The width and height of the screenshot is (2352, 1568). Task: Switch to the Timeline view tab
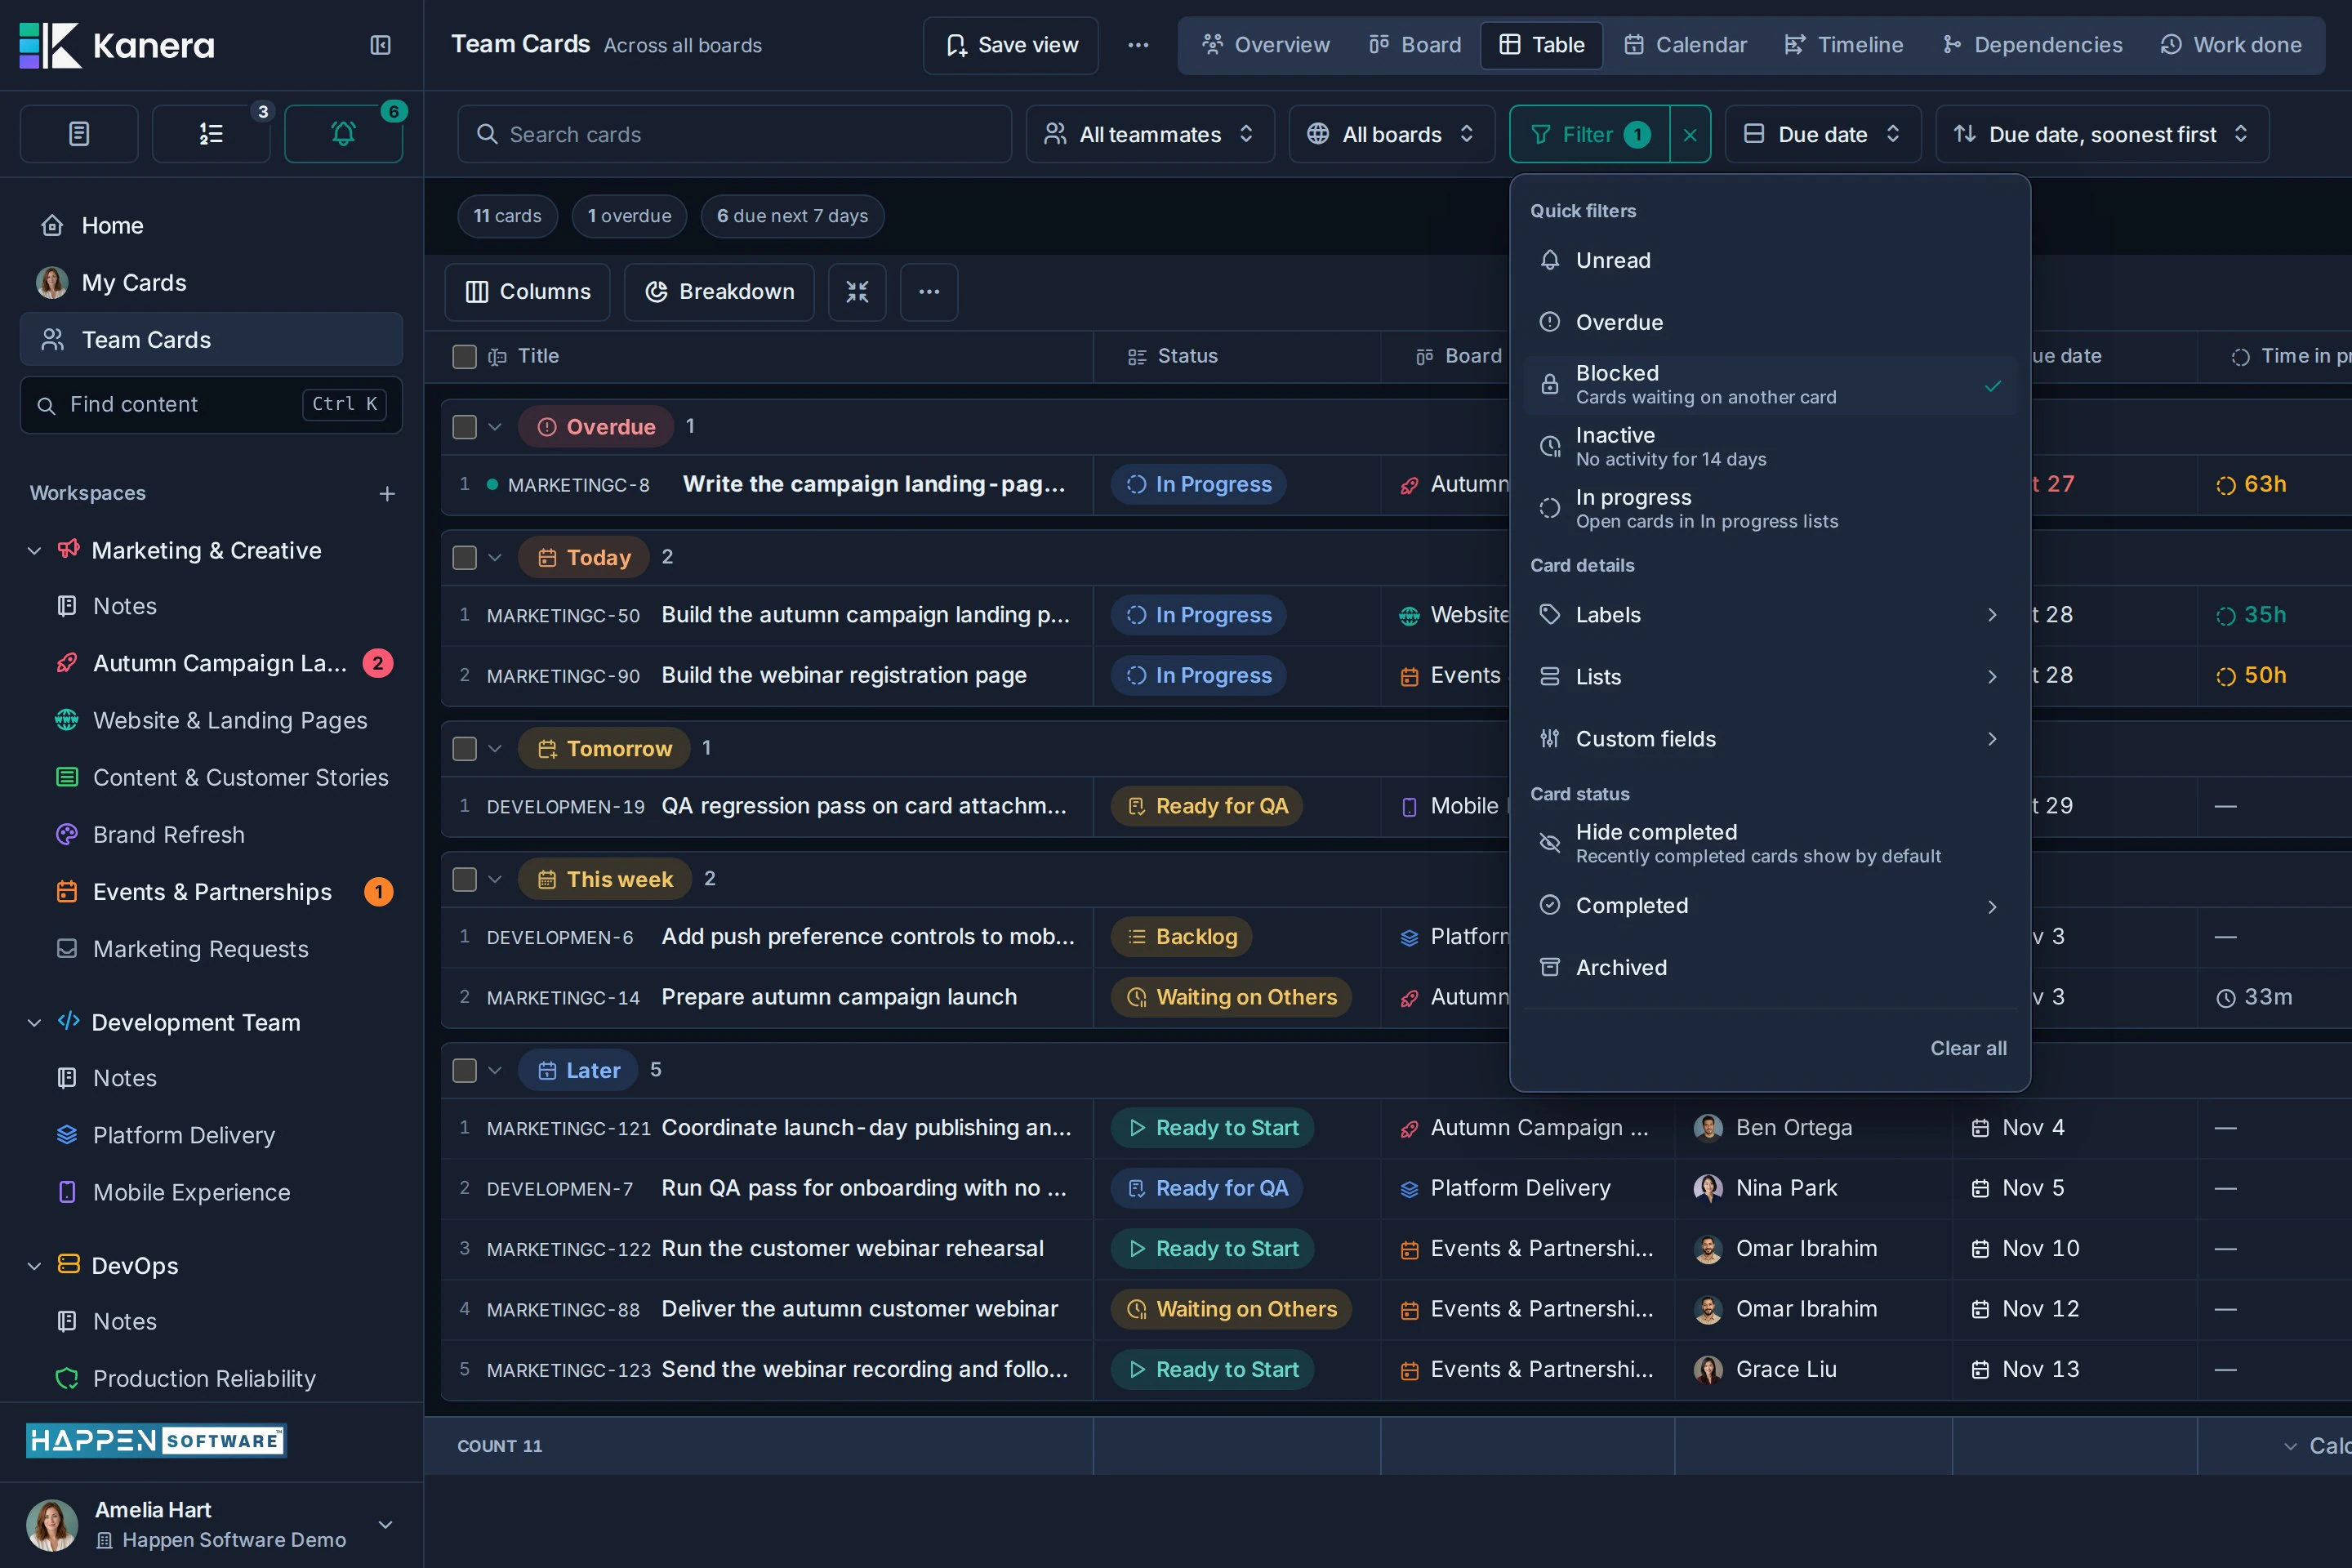(x=1844, y=45)
